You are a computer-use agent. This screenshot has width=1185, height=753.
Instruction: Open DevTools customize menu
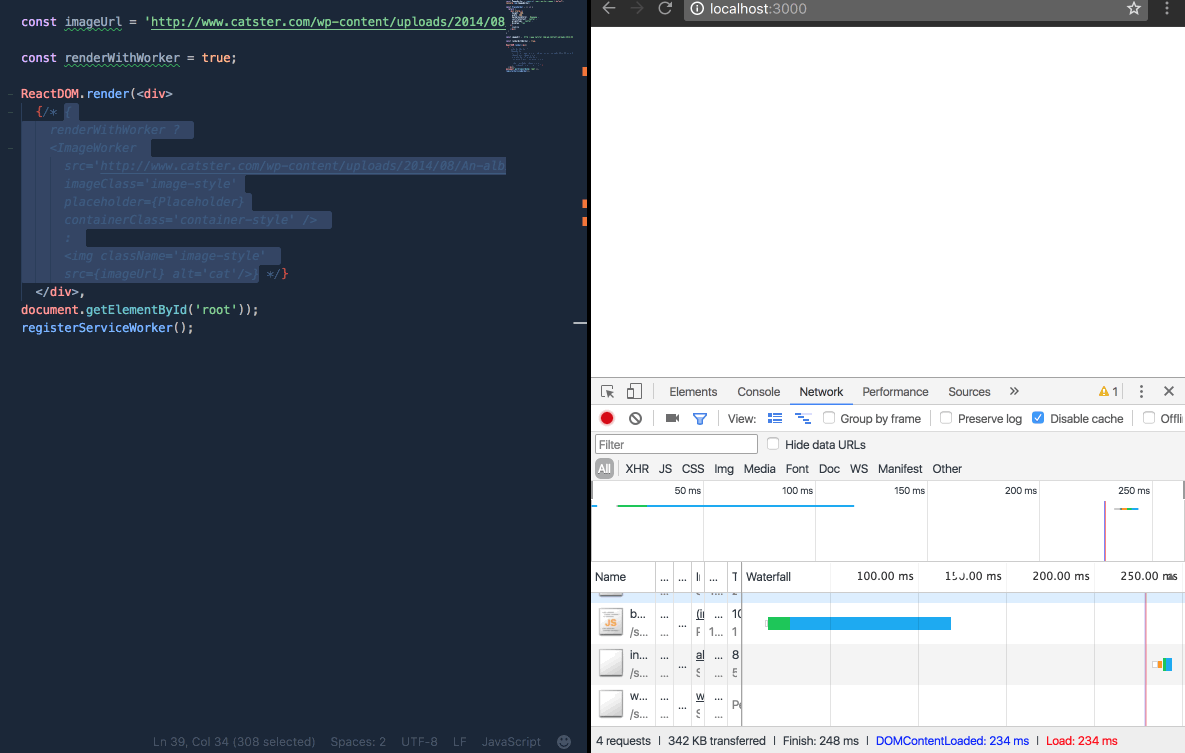[x=1141, y=391]
